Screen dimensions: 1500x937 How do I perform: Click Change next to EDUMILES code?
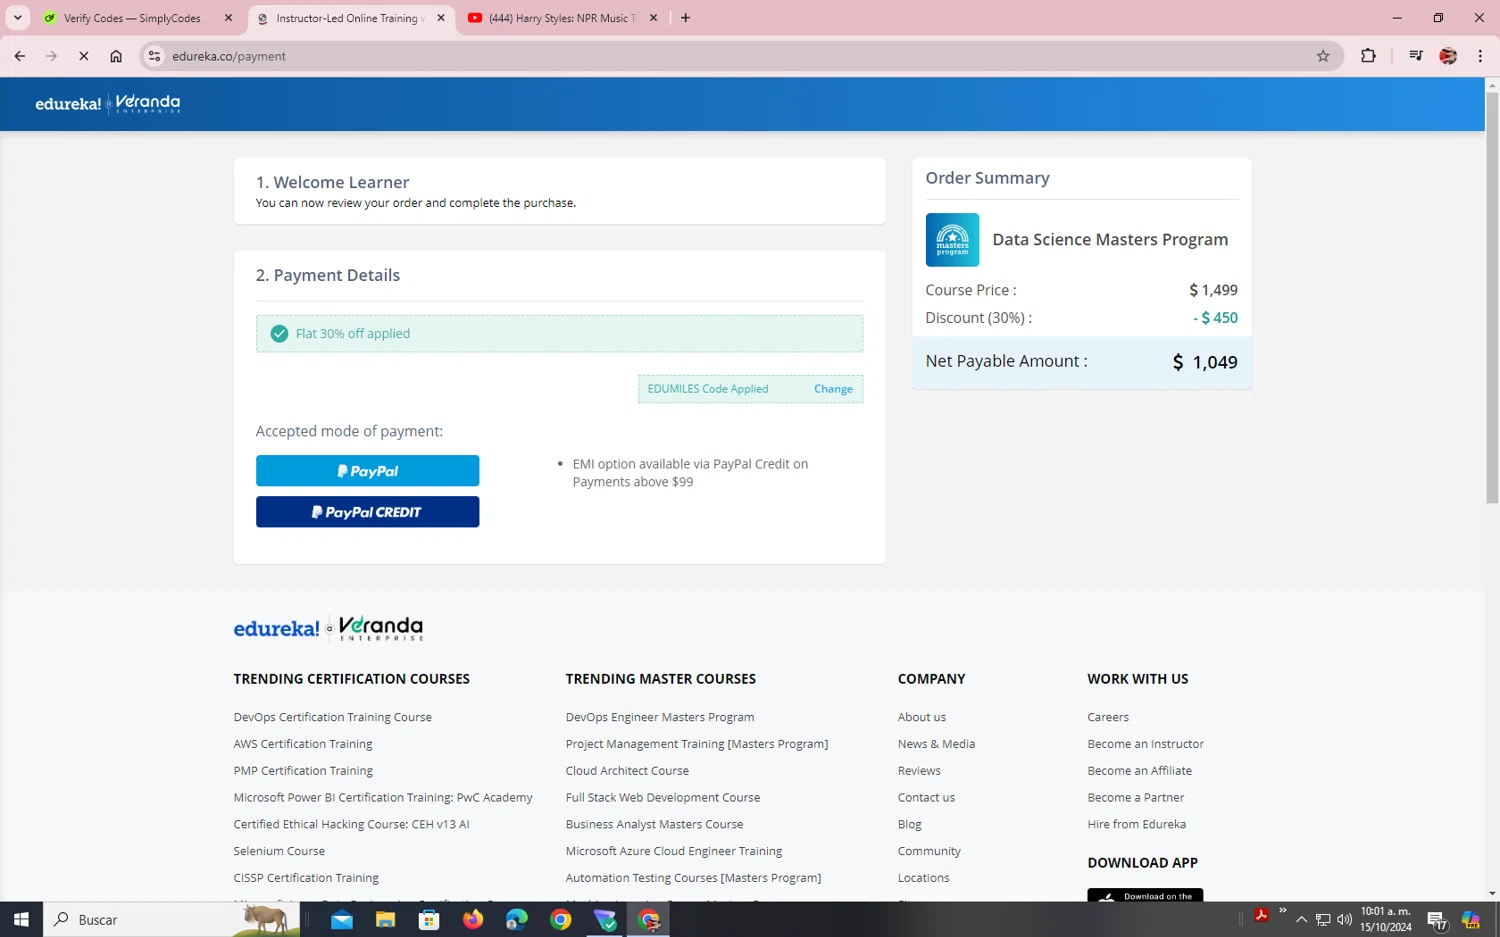(833, 389)
